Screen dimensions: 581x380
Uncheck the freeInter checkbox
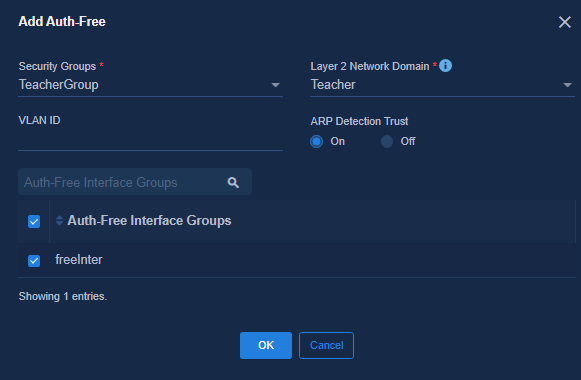pyautogui.click(x=34, y=261)
